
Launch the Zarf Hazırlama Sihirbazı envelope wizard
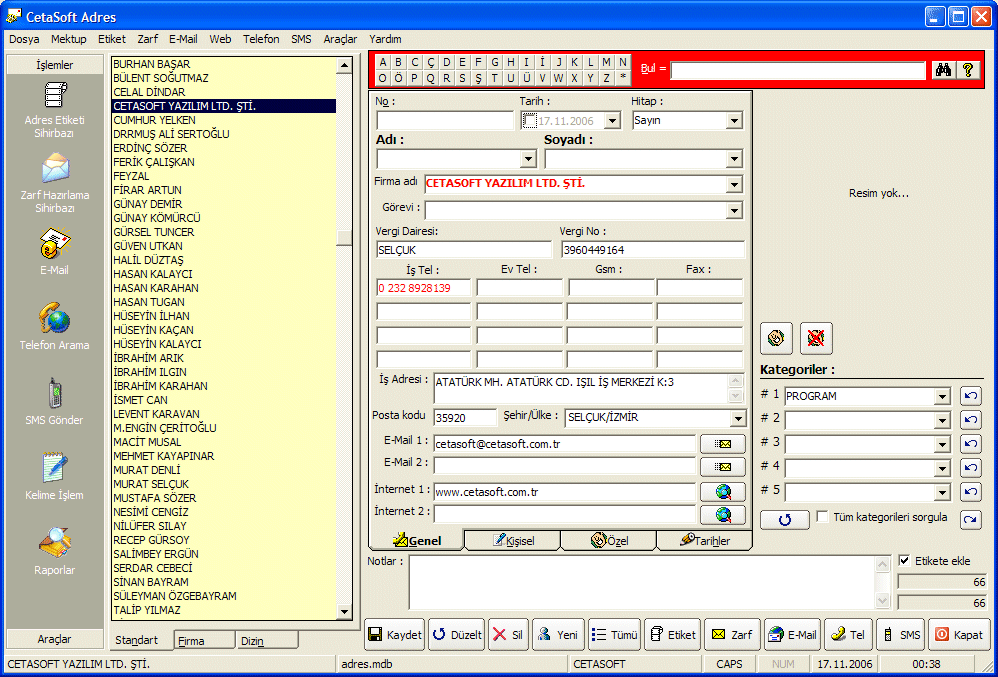coord(55,183)
